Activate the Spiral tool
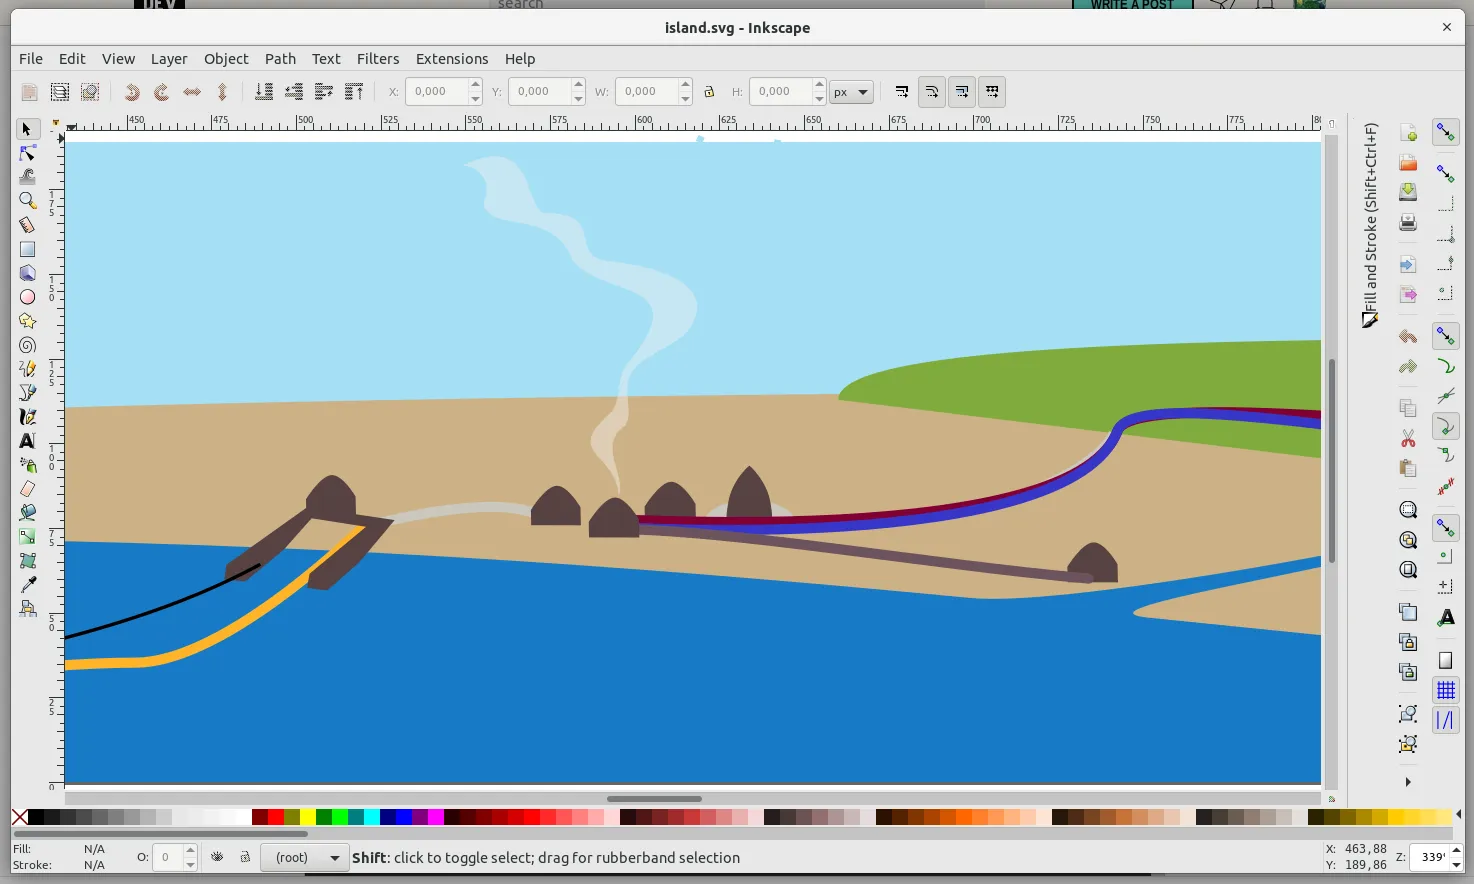1474x884 pixels. point(27,345)
